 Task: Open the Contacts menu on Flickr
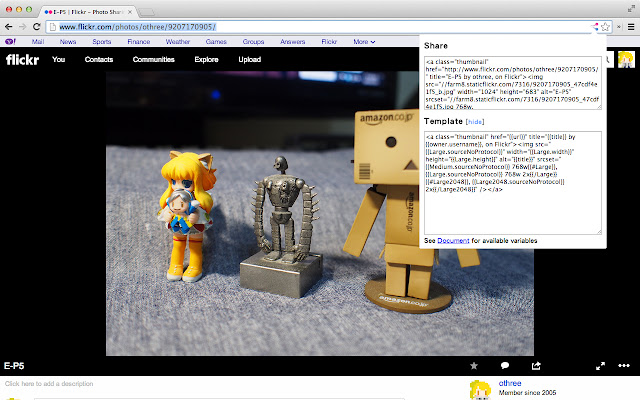99,60
